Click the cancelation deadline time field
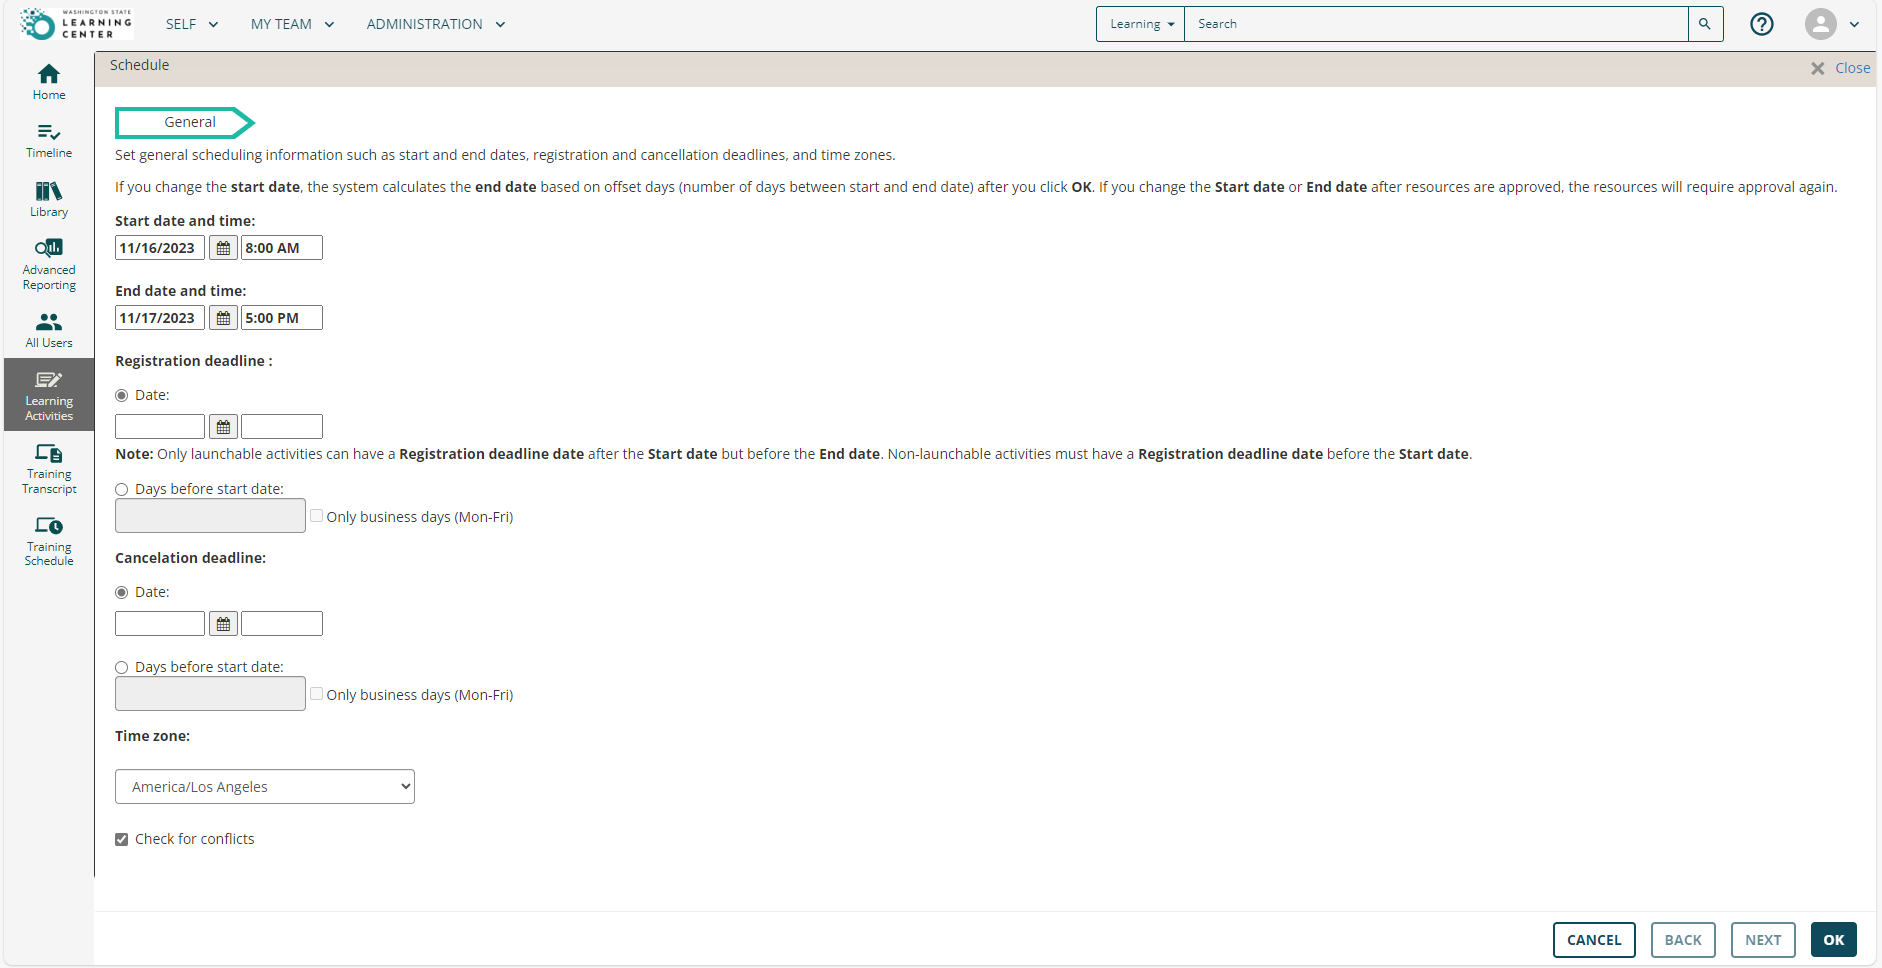This screenshot has width=1882, height=968. [x=282, y=624]
